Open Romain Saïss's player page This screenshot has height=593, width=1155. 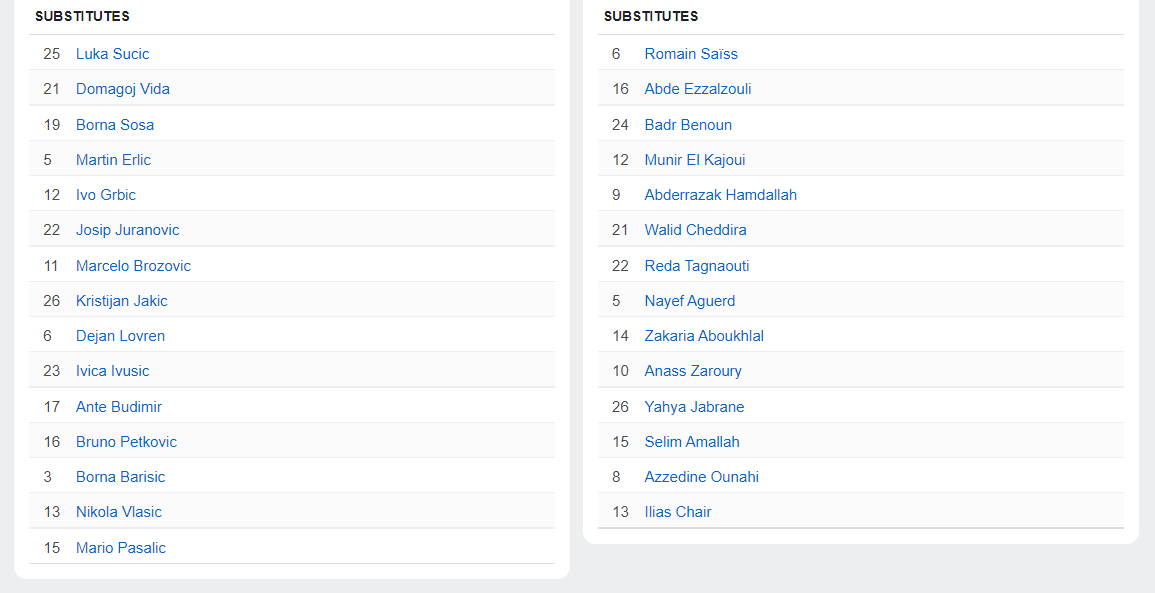(691, 54)
